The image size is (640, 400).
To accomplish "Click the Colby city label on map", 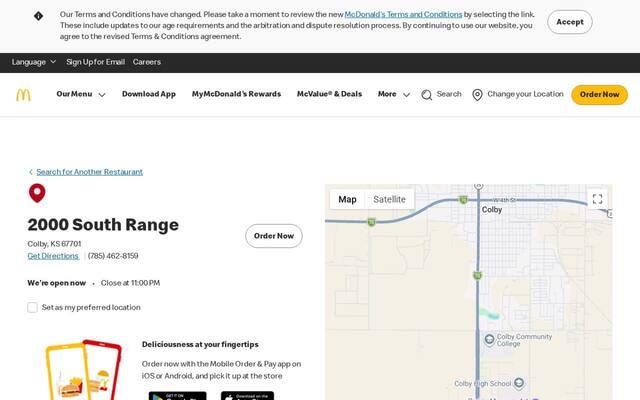I will 492,209.
